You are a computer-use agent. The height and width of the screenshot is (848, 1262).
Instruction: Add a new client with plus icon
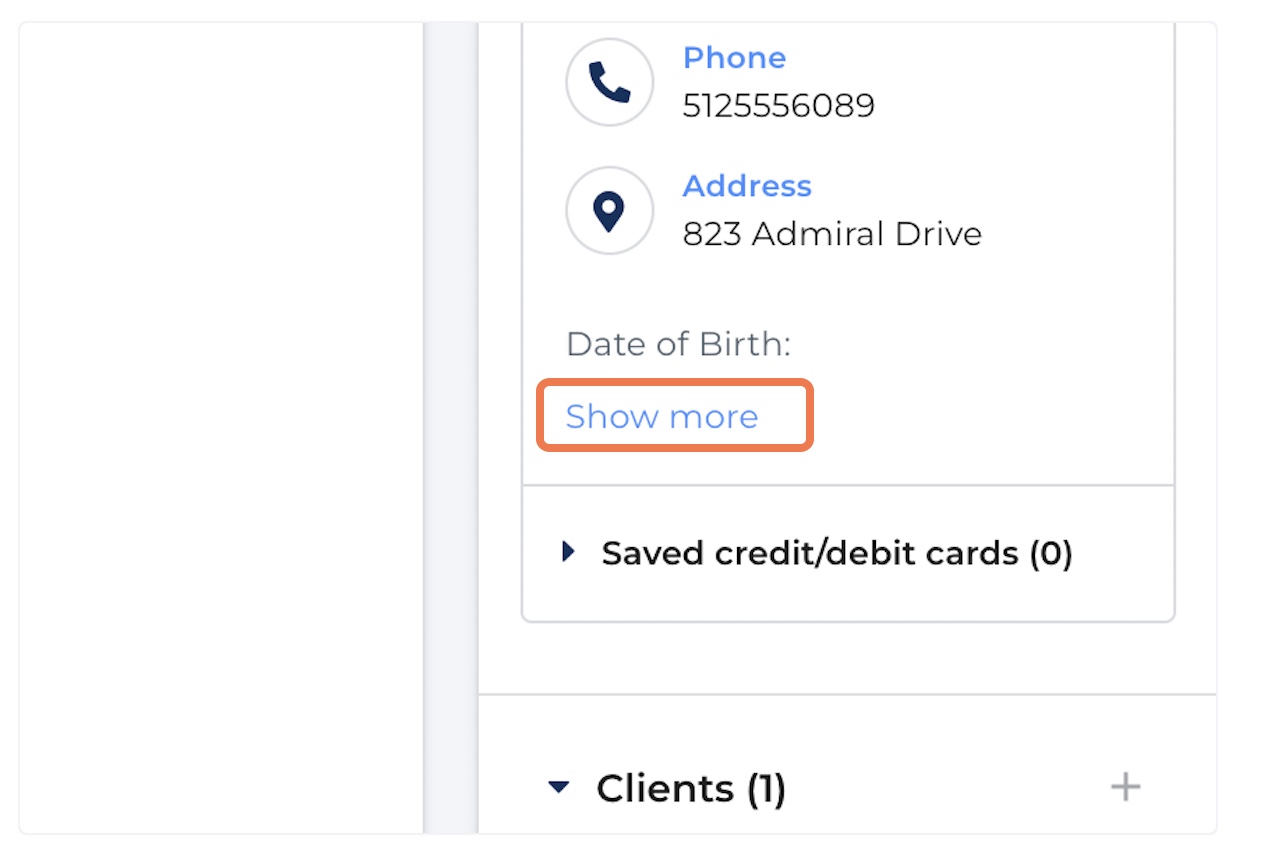click(1125, 787)
